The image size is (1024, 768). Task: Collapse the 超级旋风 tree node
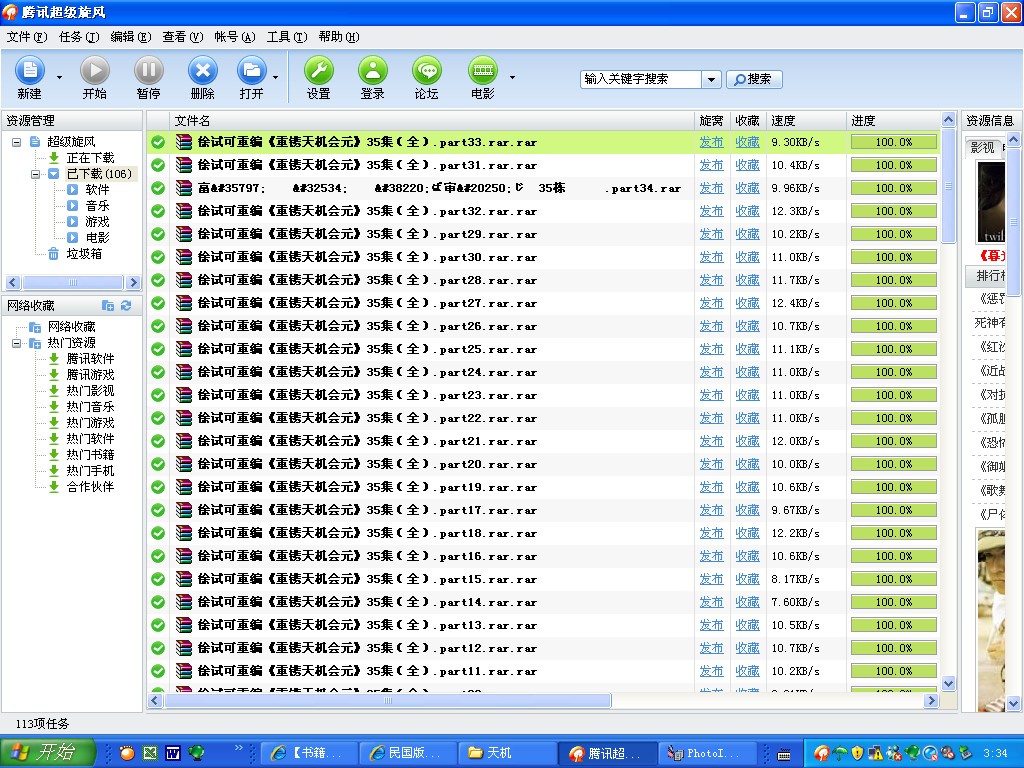point(16,142)
